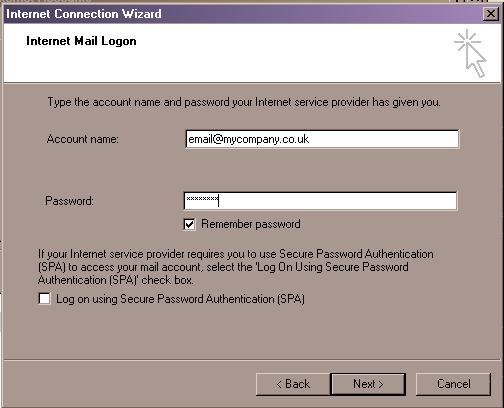Go to the previous step with Back
Viewport: 504px width, 408px height.
click(293, 384)
